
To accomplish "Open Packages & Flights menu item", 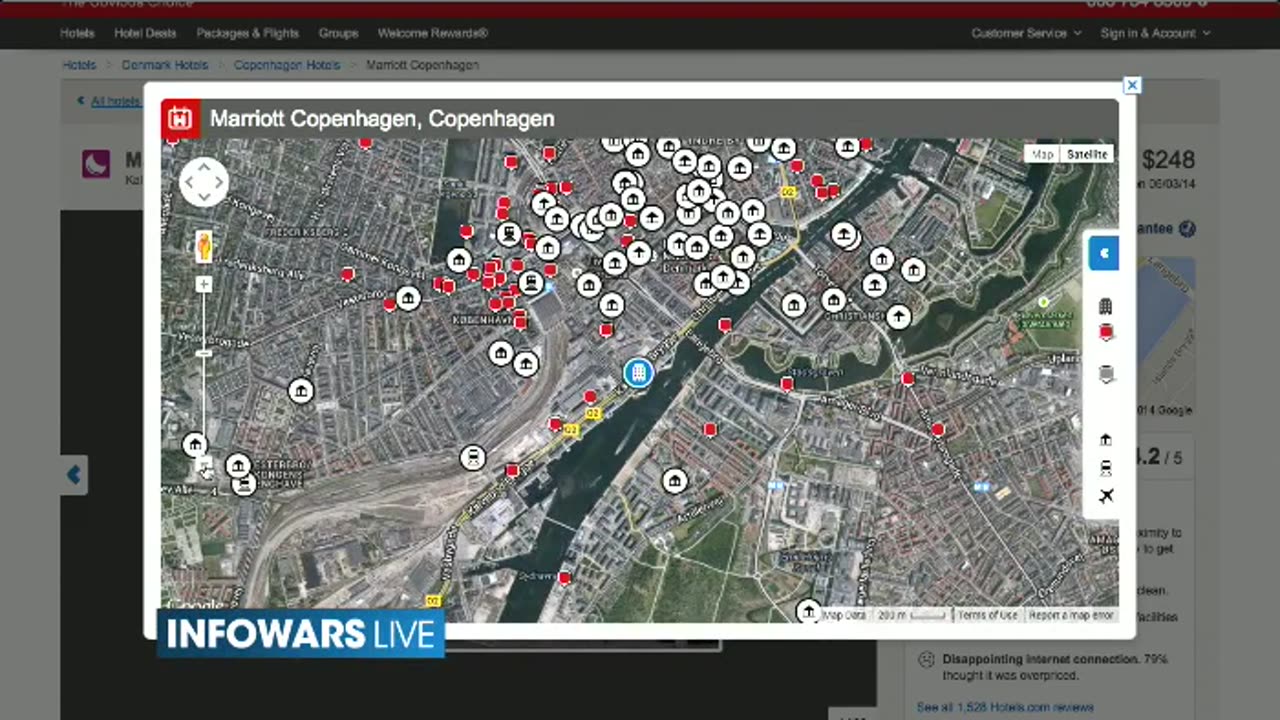I will [248, 33].
